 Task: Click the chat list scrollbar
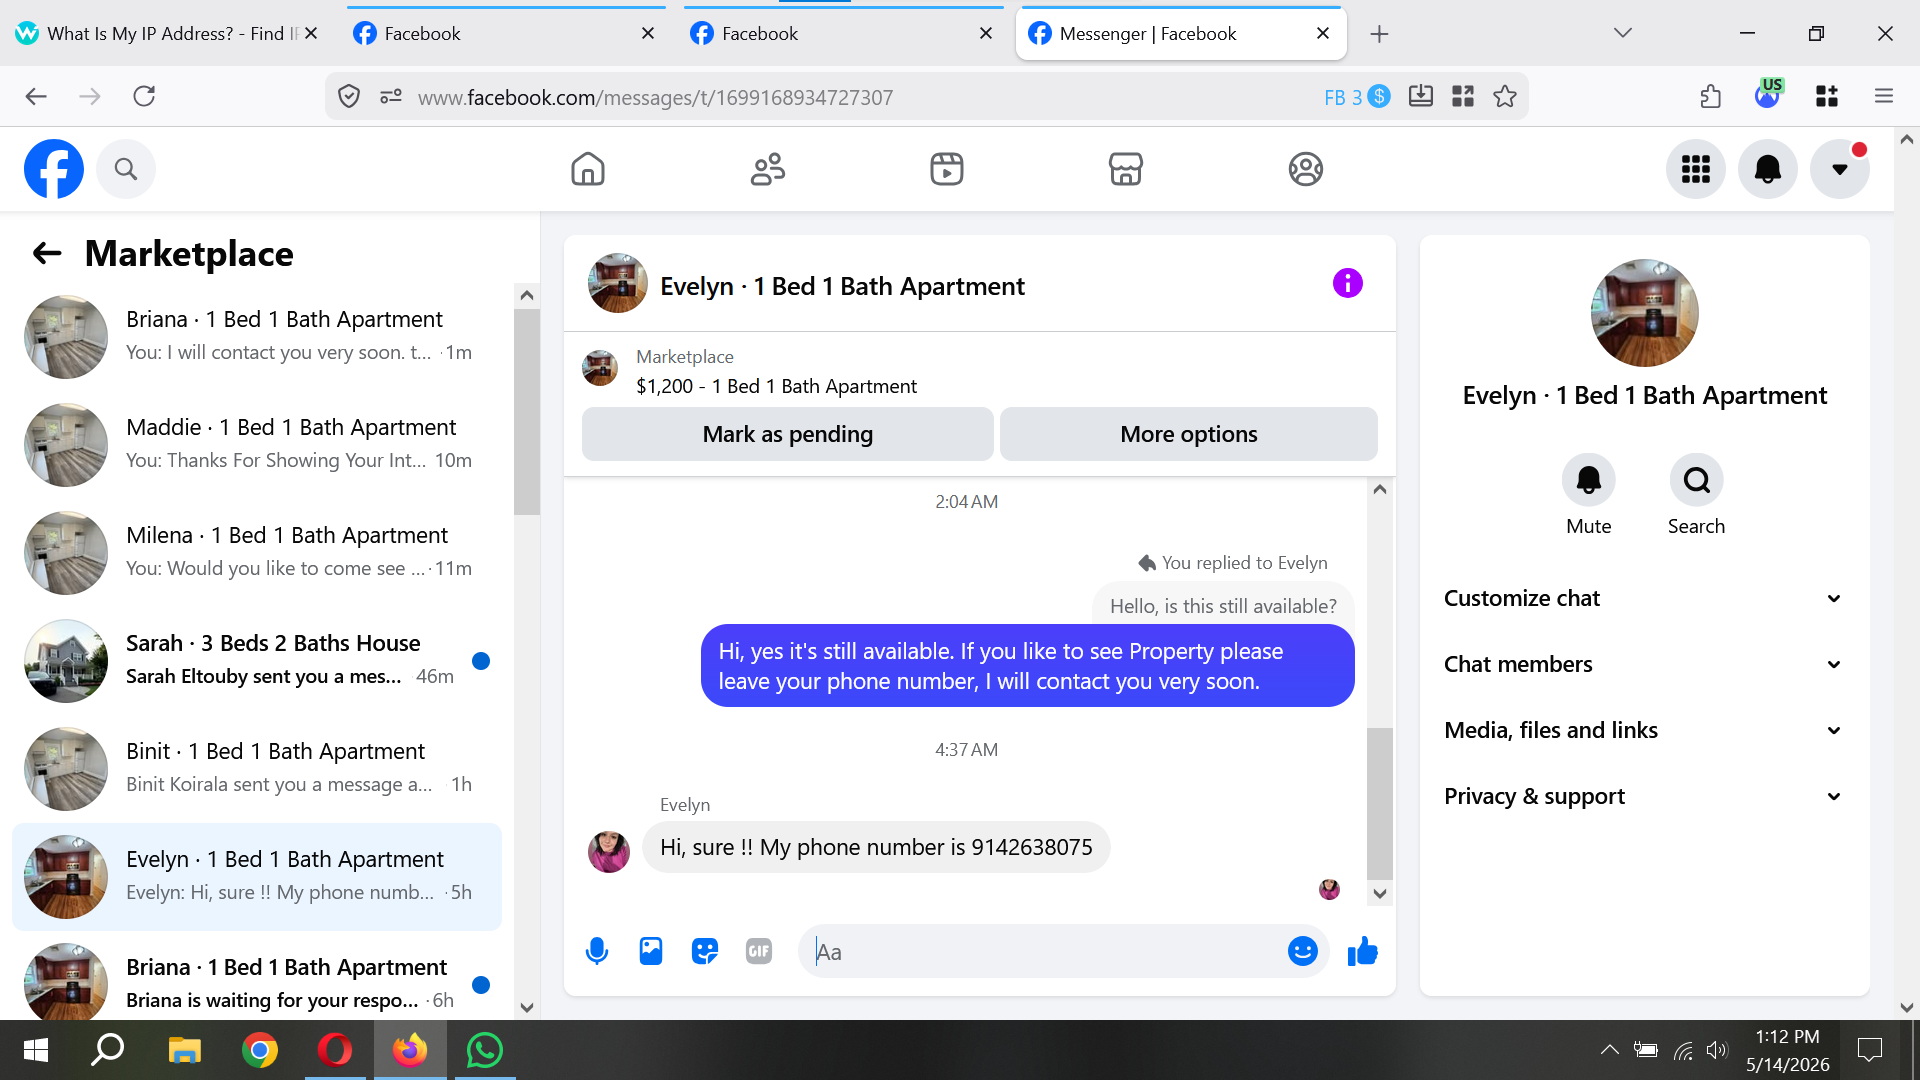point(527,410)
